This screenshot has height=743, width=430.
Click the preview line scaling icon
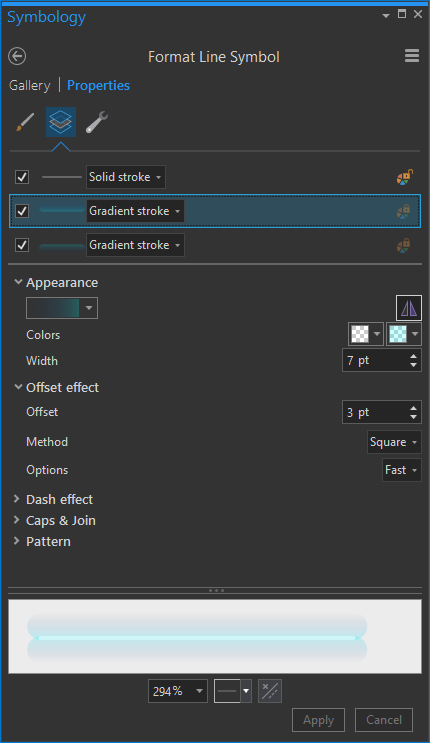click(270, 691)
